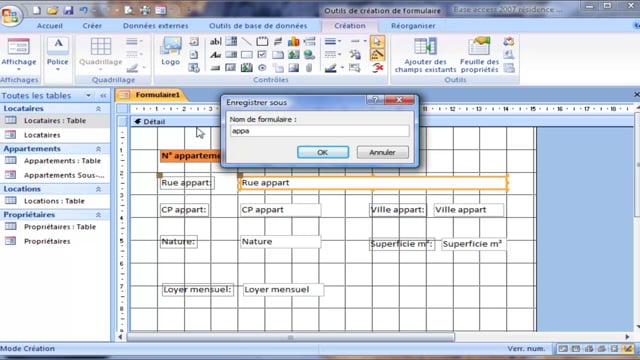Open the line thickness dropdown arrow

(x=340, y=41)
